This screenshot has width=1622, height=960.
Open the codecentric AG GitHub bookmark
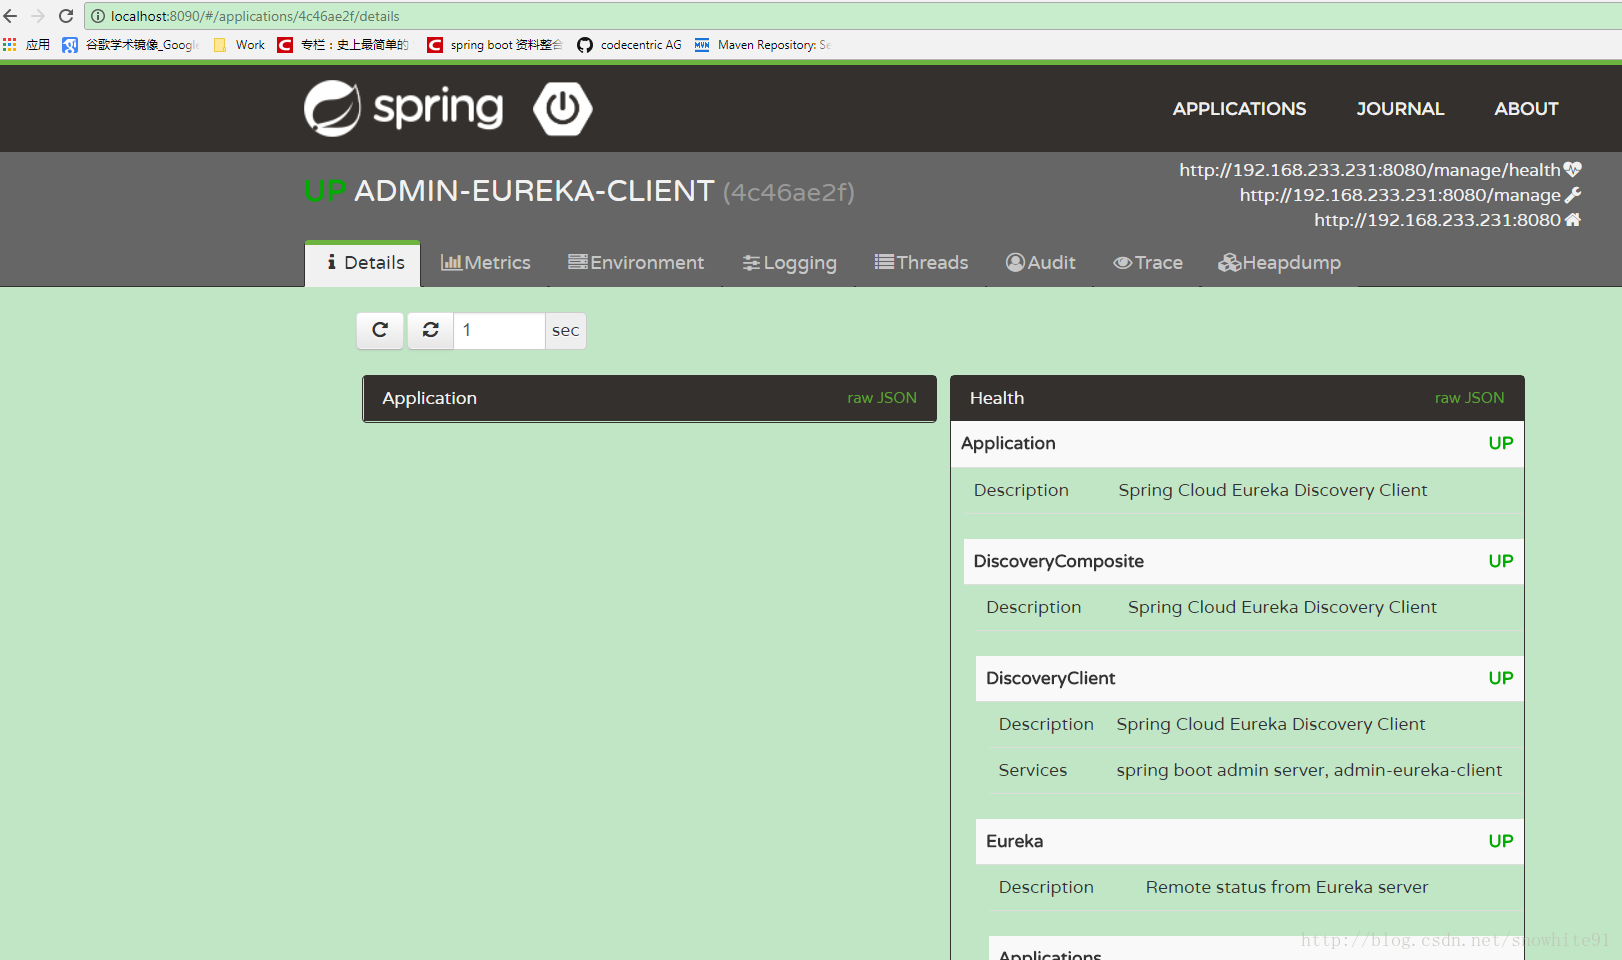coord(629,45)
